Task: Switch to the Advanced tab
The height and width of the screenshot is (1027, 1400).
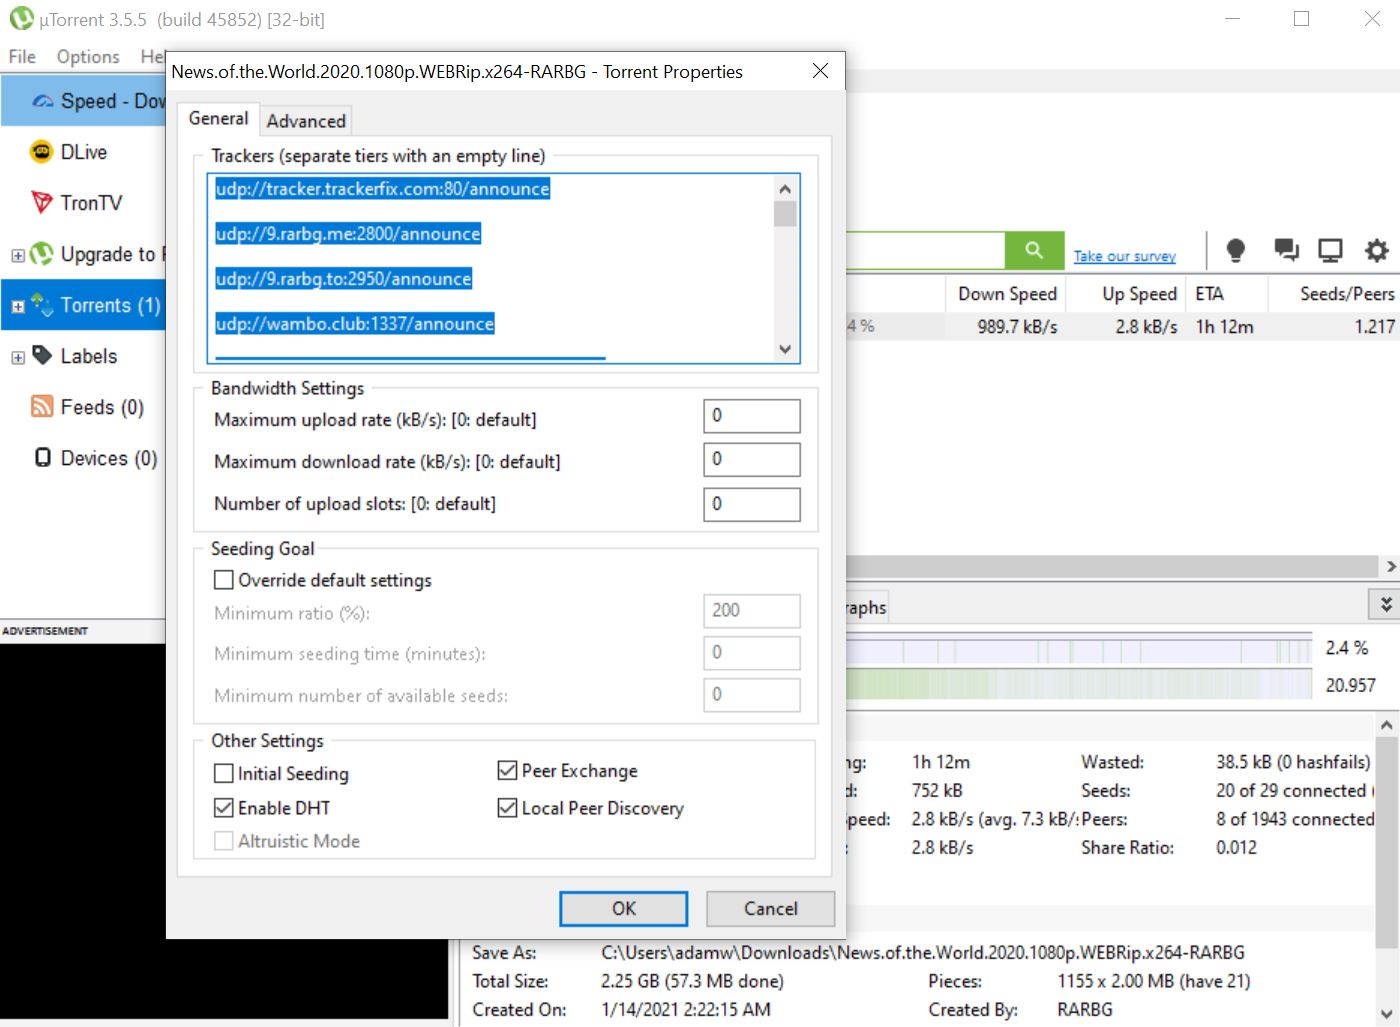Action: click(x=306, y=121)
